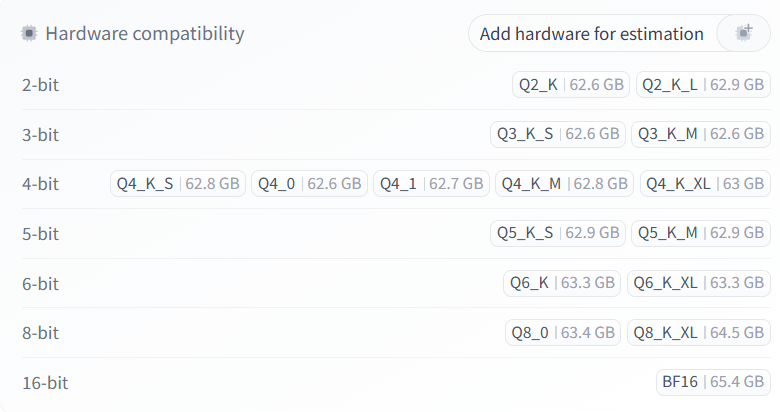Choose the Q4_K_S 62.8 GB file

[178, 184]
